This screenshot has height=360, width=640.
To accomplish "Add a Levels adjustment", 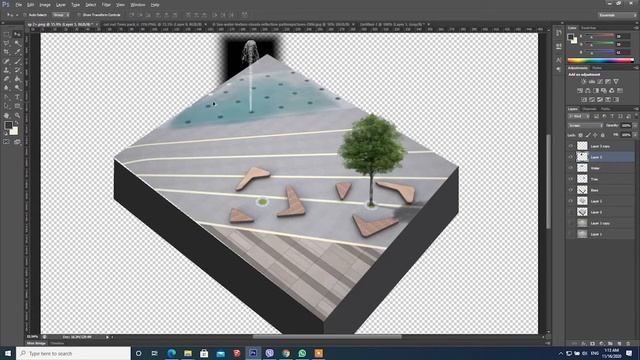I will (x=591, y=82).
